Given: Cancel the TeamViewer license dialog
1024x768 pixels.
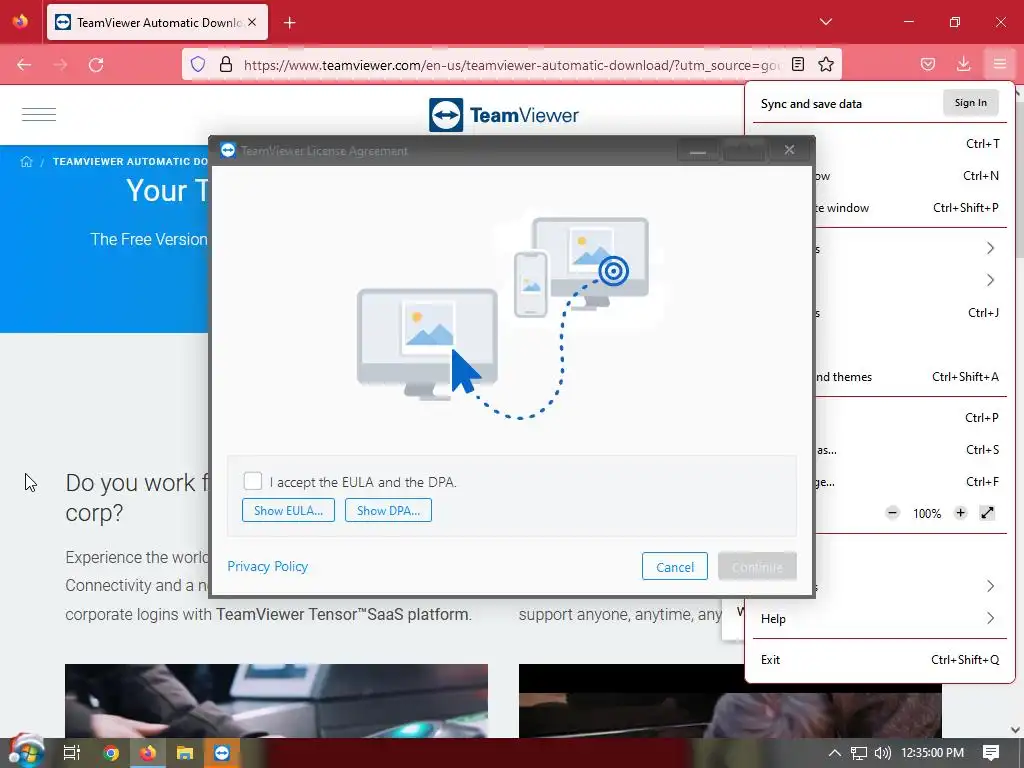Looking at the screenshot, I should pos(675,567).
